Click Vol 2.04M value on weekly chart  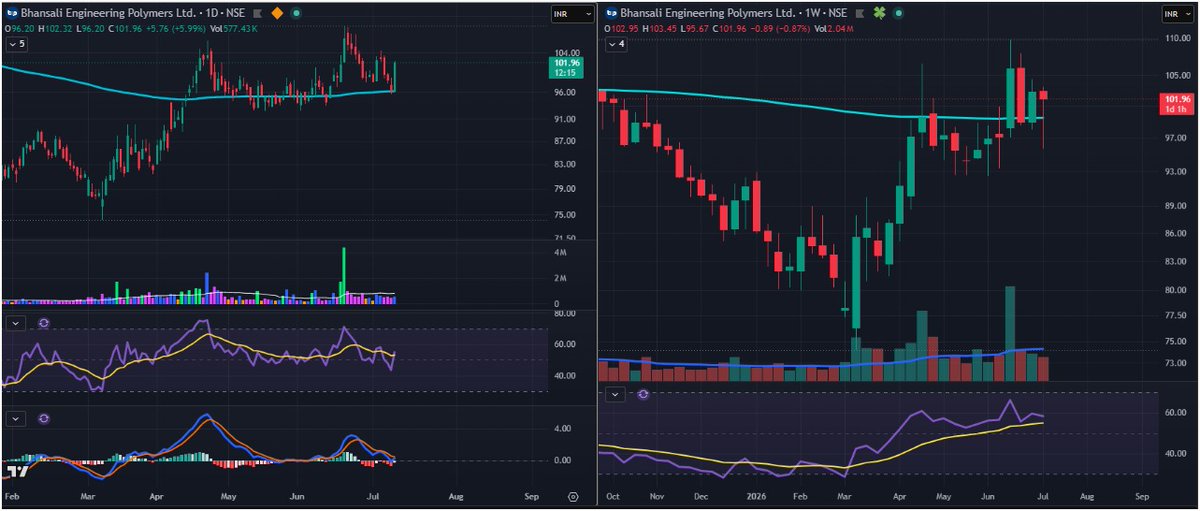pos(832,30)
